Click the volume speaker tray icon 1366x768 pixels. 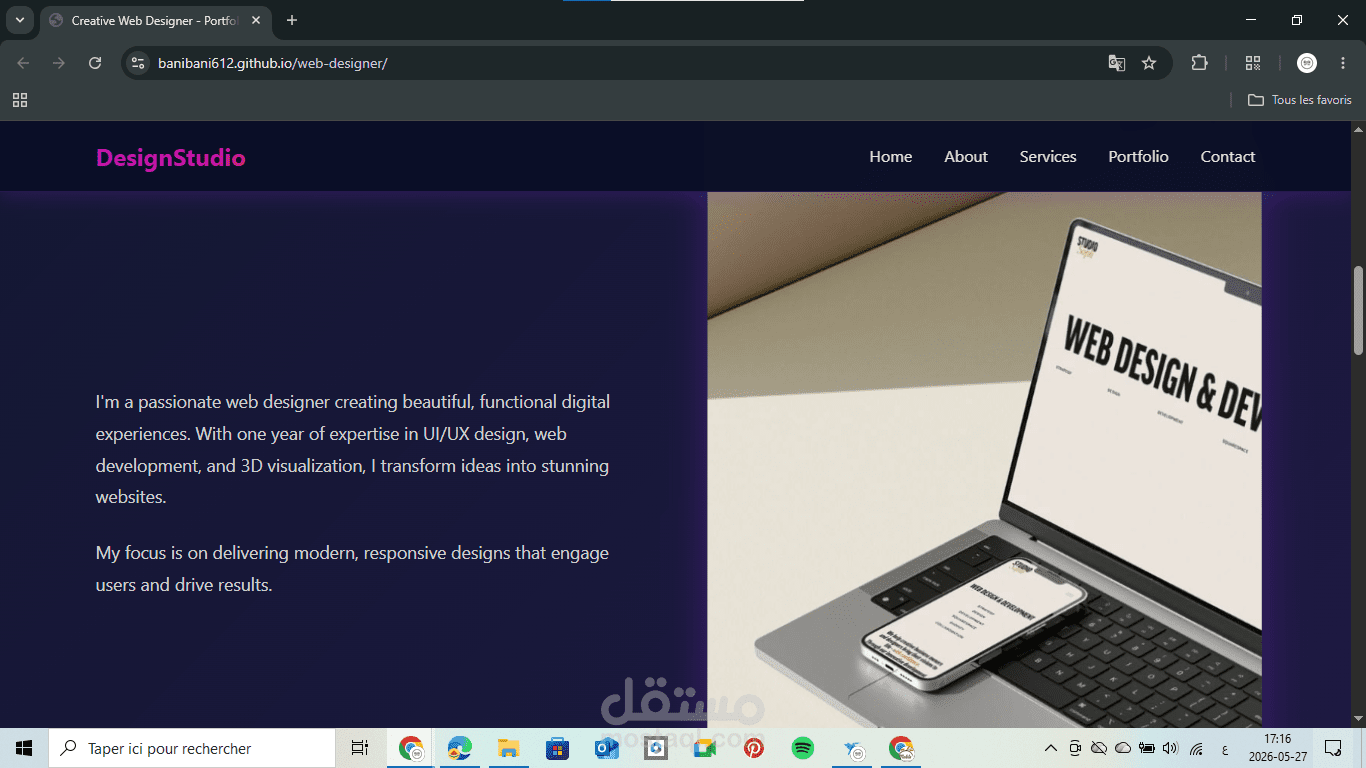pyautogui.click(x=1171, y=748)
